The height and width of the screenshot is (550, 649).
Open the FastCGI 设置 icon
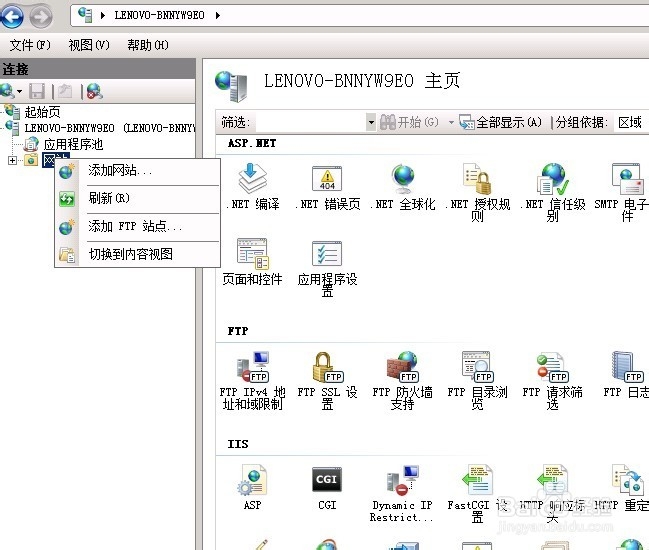tap(478, 480)
